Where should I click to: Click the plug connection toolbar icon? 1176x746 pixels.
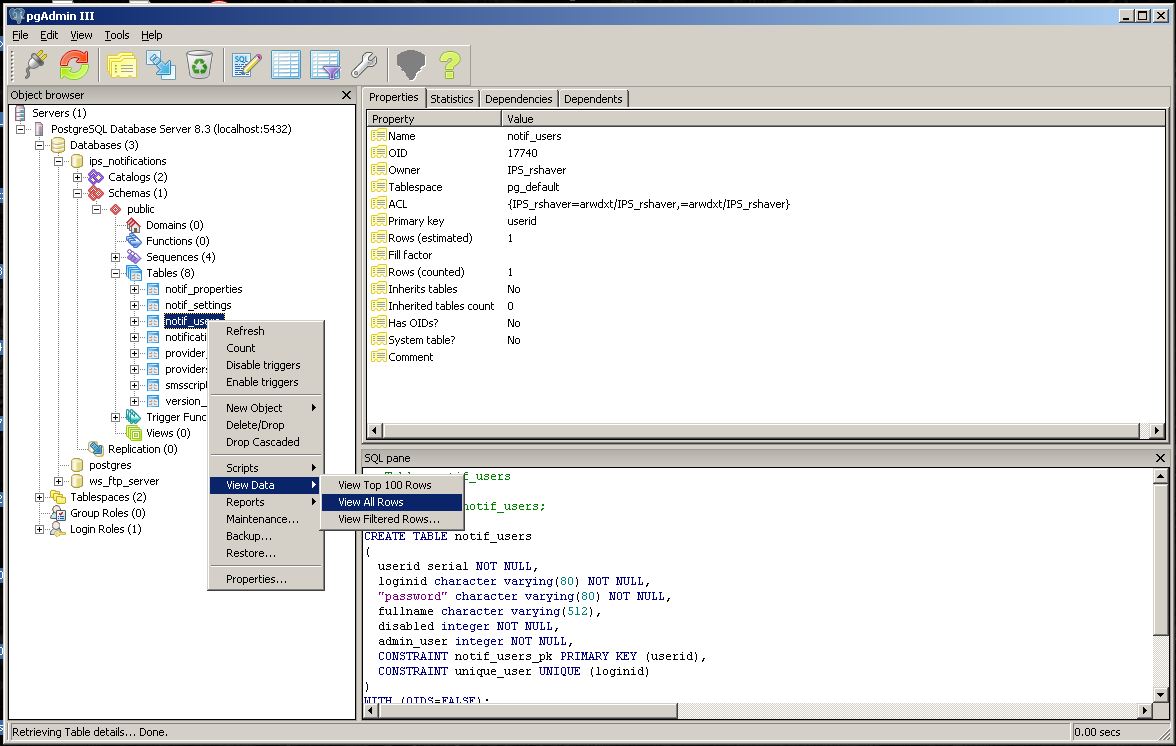click(35, 65)
